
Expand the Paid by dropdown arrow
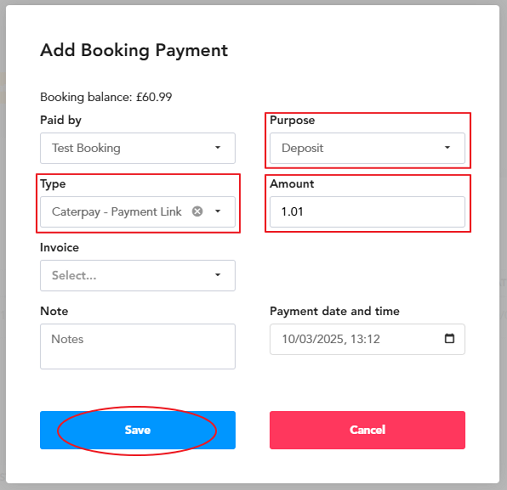pos(218,147)
